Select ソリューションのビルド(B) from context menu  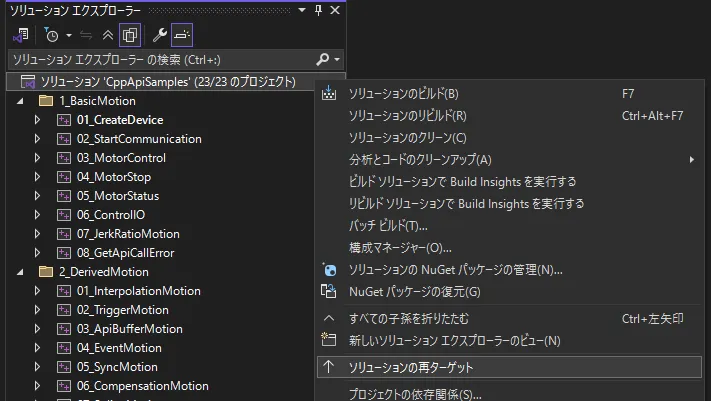[403, 93]
